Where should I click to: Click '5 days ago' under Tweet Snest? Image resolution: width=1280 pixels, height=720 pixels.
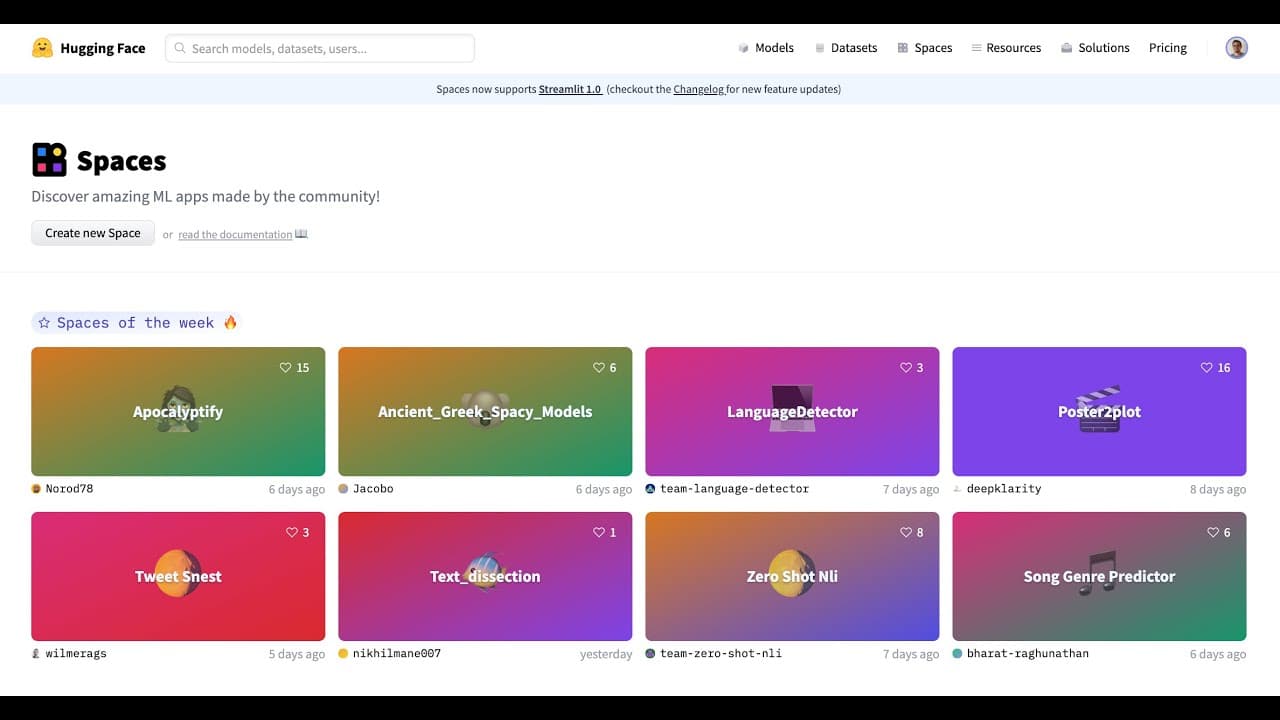297,655
